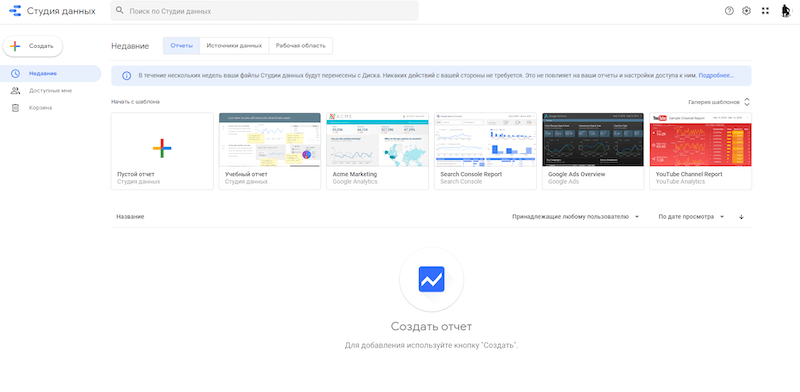Image resolution: width=800 pixels, height=392 pixels.
Task: Open the settings gear icon
Action: click(x=746, y=11)
